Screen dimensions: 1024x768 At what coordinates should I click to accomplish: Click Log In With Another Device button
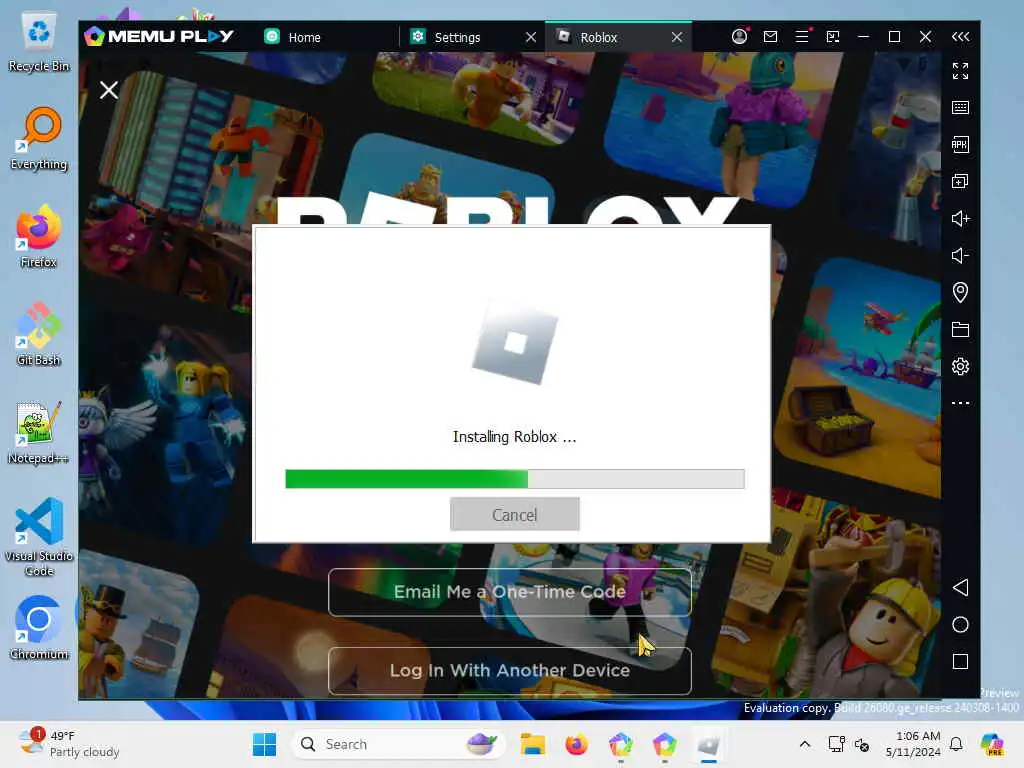click(x=509, y=671)
